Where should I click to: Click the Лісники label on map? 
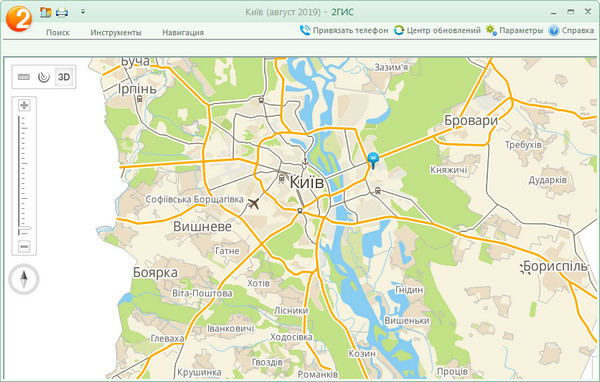[x=291, y=310]
